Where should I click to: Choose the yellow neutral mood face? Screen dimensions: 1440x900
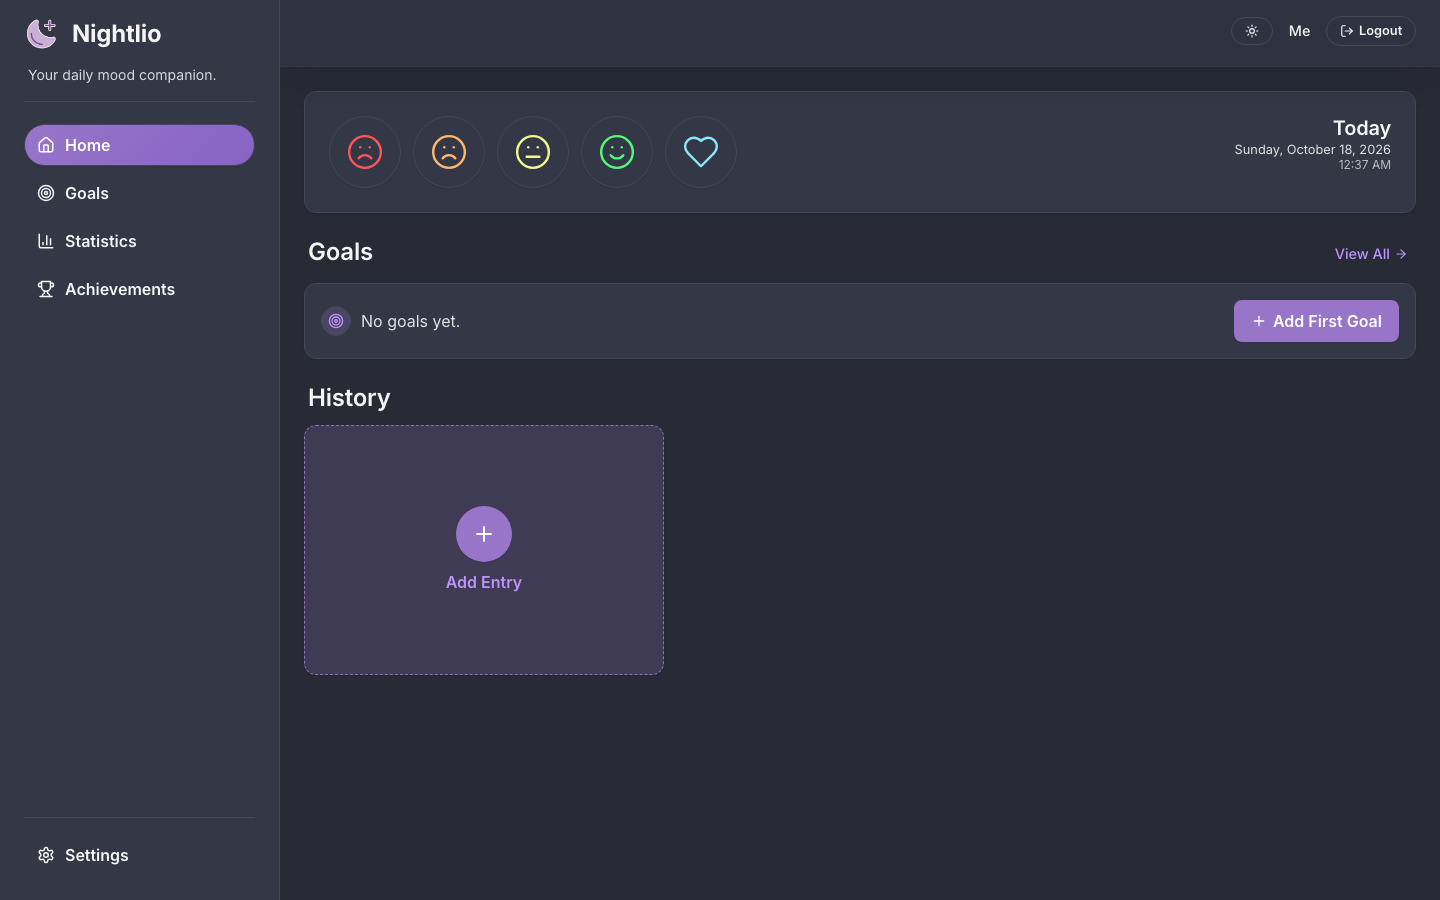pos(533,152)
